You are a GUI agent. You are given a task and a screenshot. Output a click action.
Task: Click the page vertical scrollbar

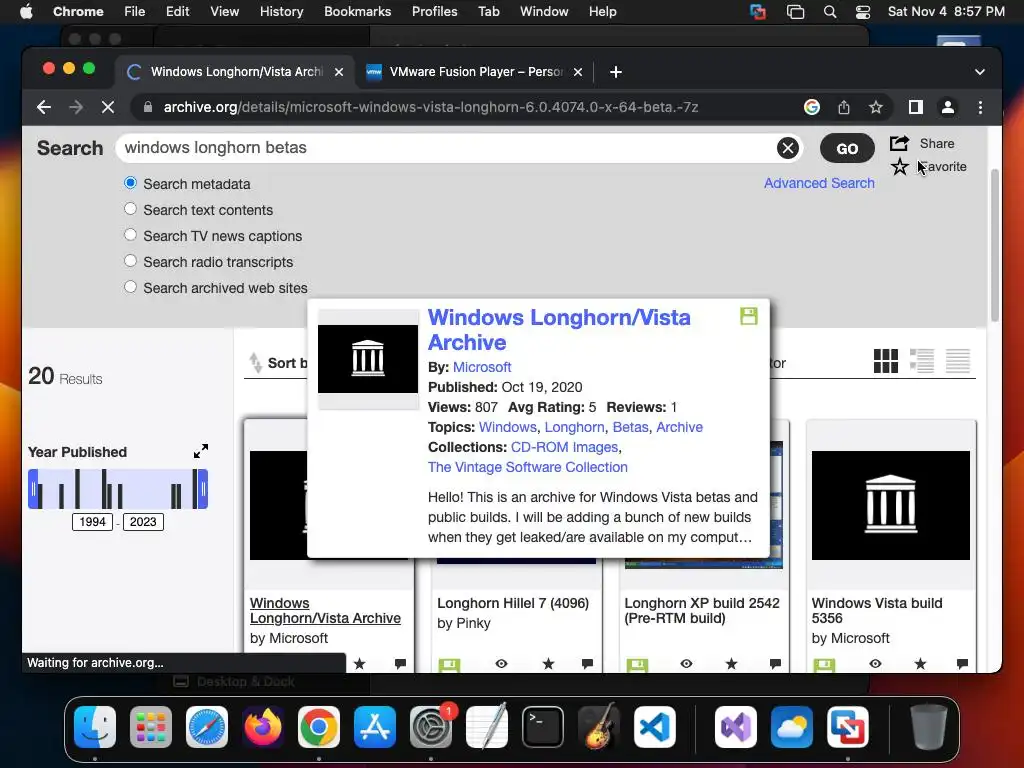[x=995, y=245]
